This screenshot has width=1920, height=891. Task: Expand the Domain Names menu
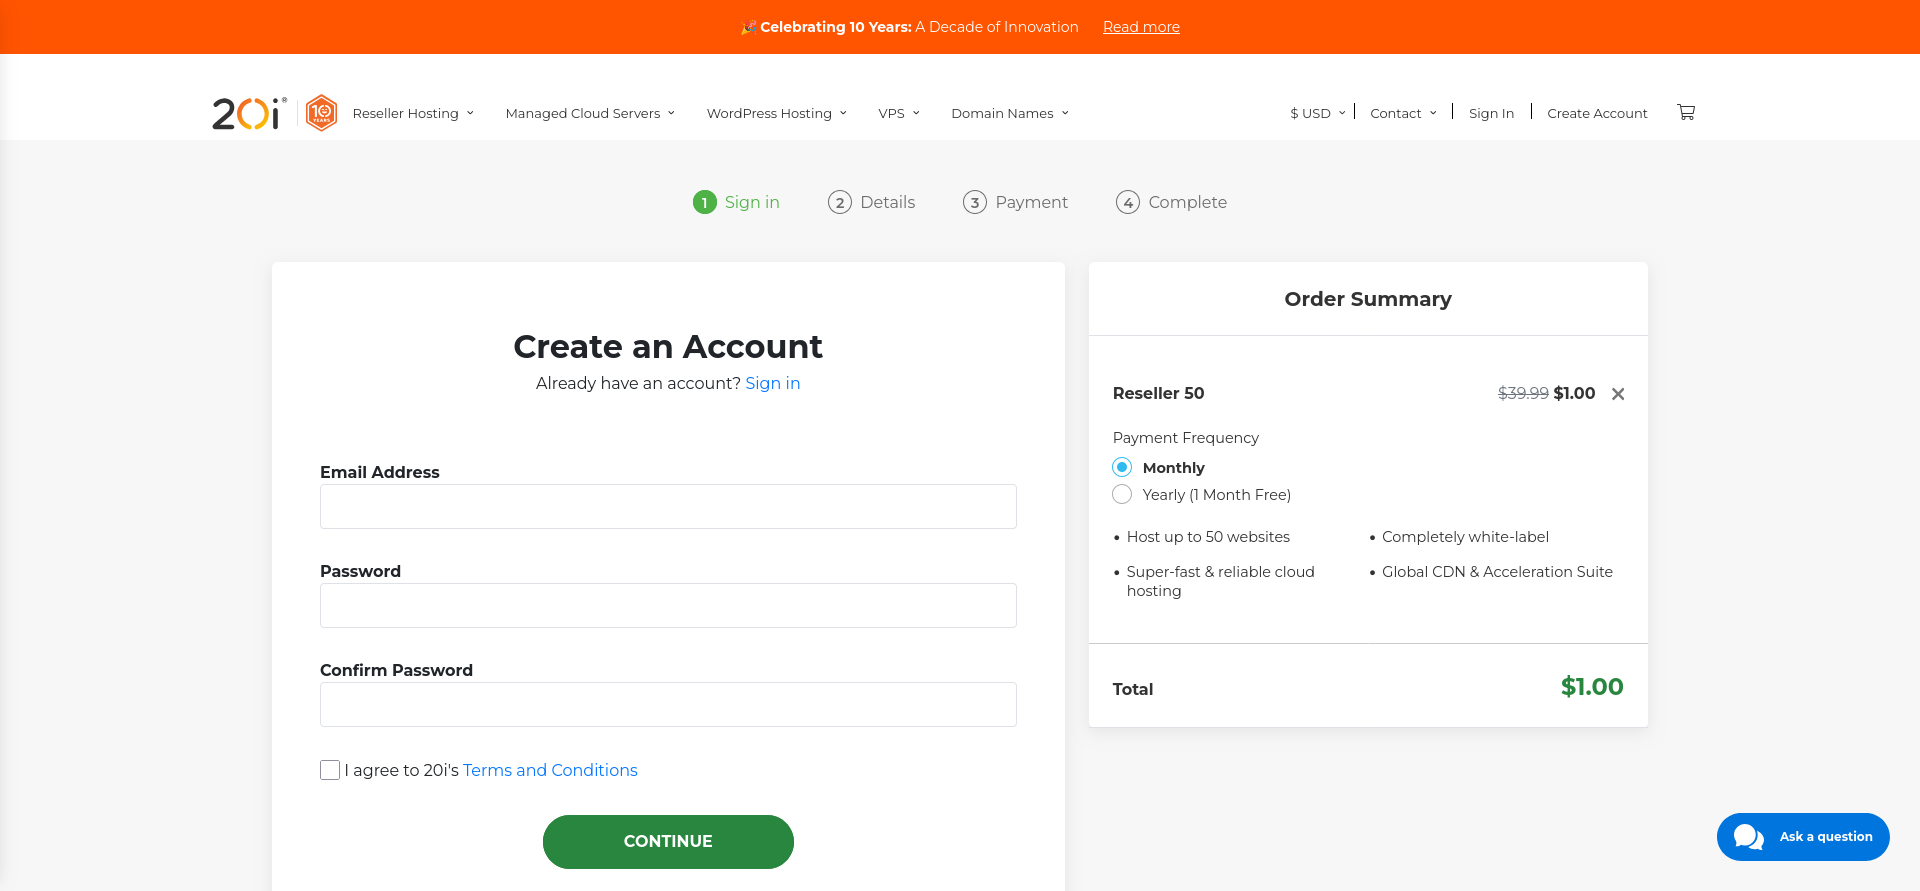coord(1010,113)
